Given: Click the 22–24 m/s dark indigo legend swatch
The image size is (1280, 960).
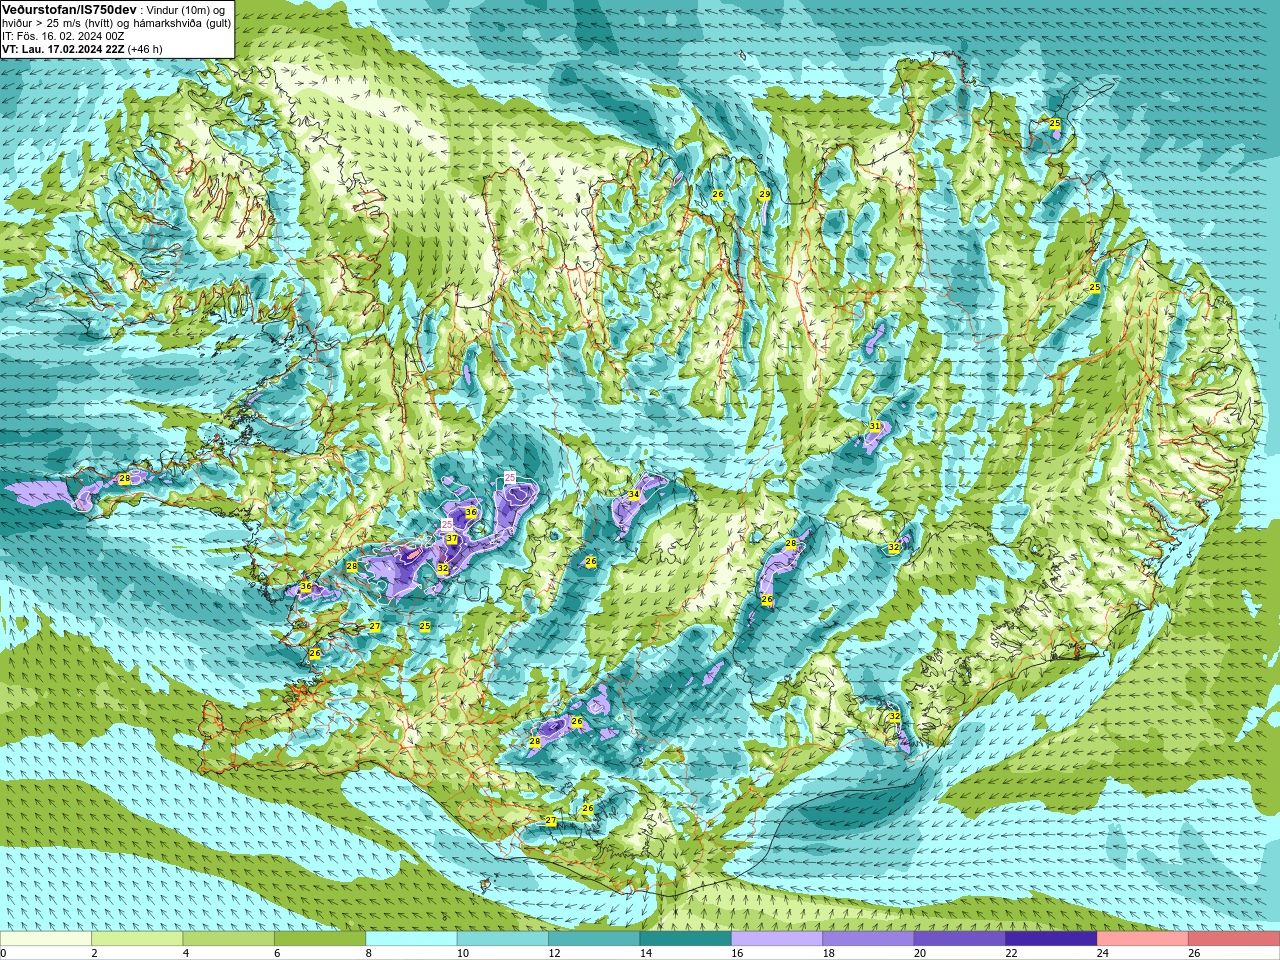Looking at the screenshot, I should coord(1051,939).
